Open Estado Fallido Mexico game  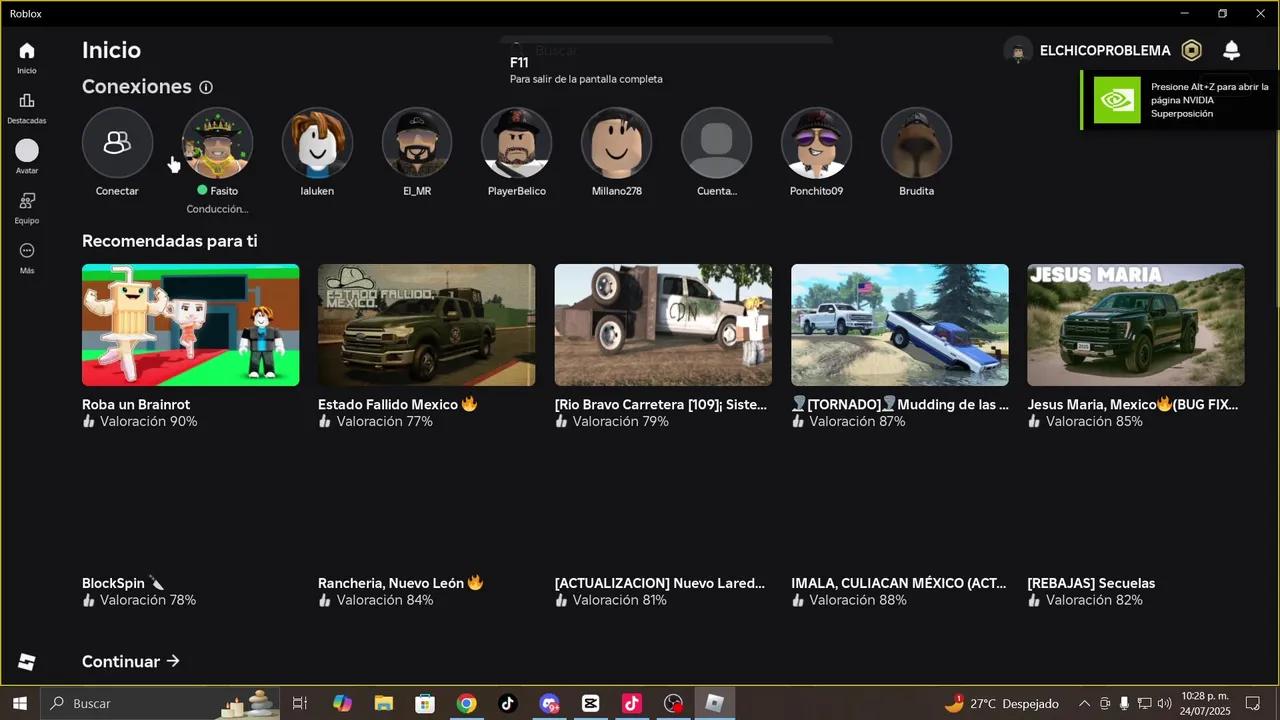426,325
